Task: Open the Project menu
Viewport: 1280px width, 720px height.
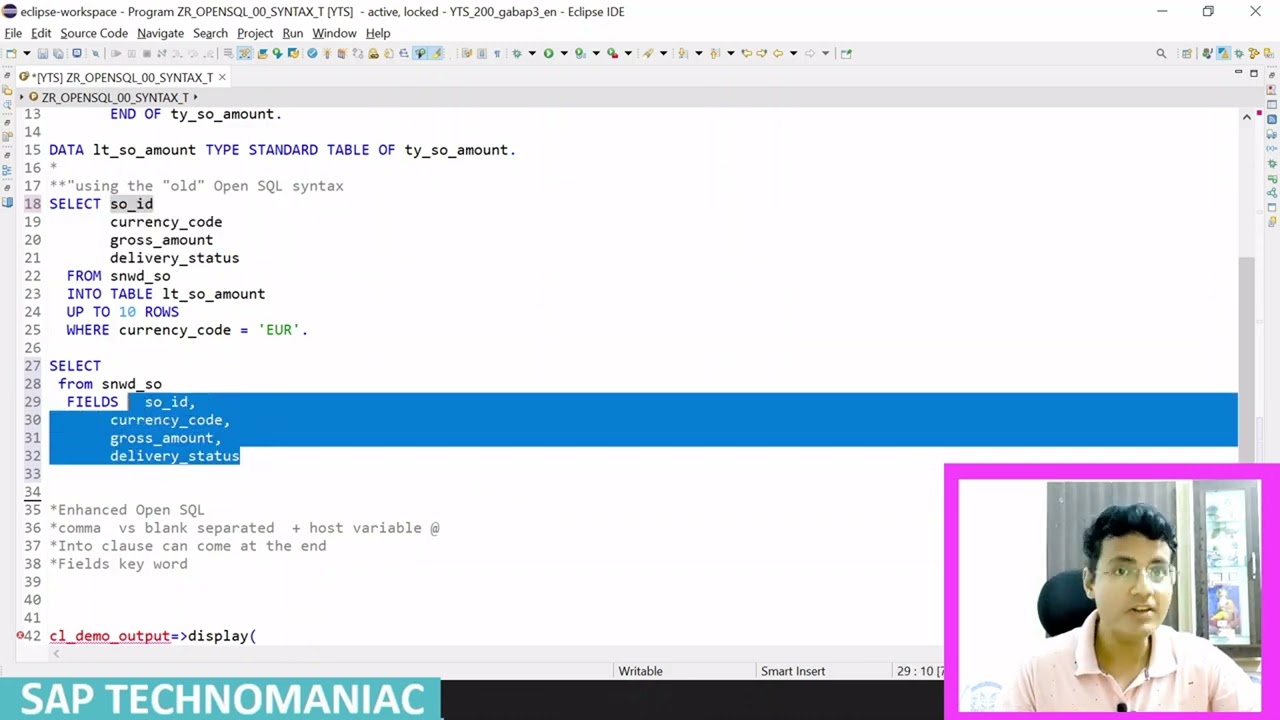Action: click(255, 33)
